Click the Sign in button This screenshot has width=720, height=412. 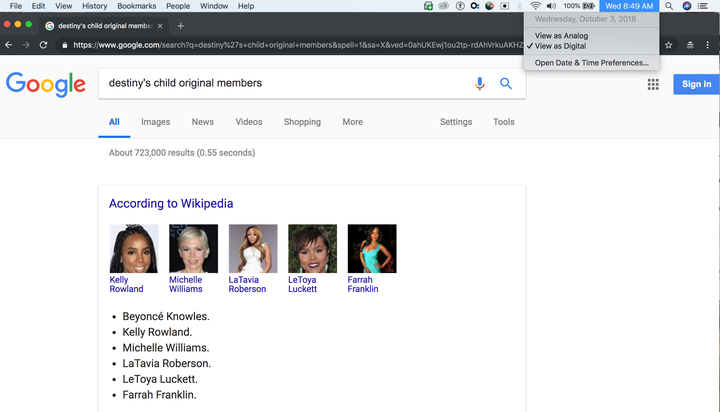click(696, 84)
